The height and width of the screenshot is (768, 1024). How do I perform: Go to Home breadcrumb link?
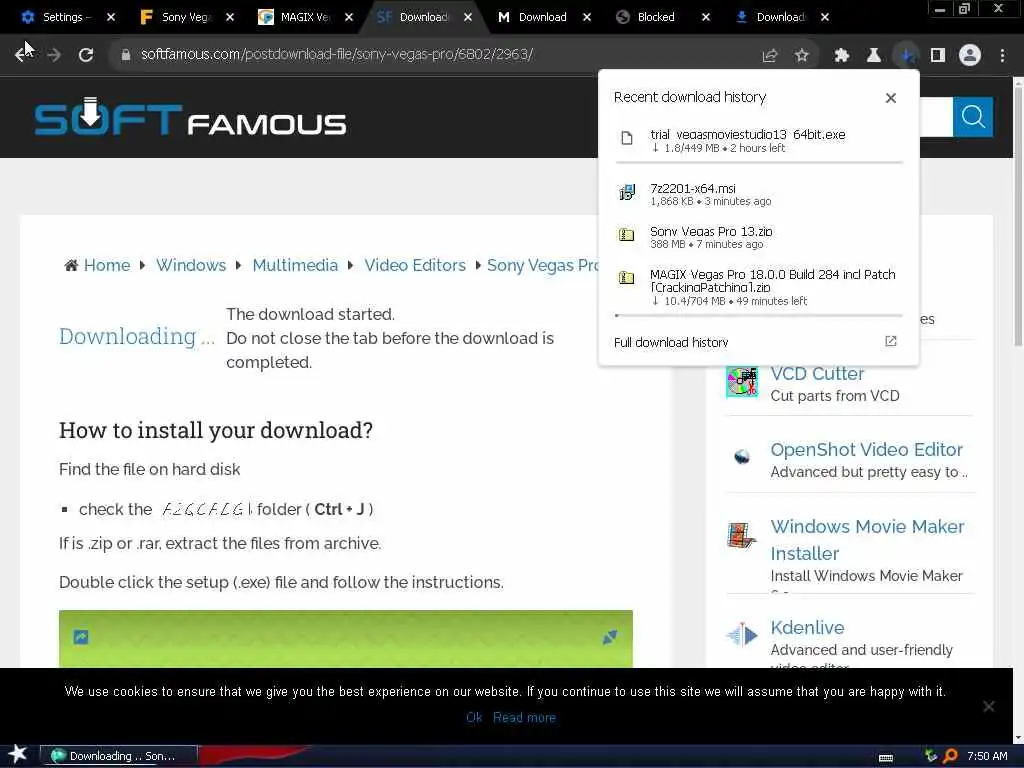click(x=107, y=265)
